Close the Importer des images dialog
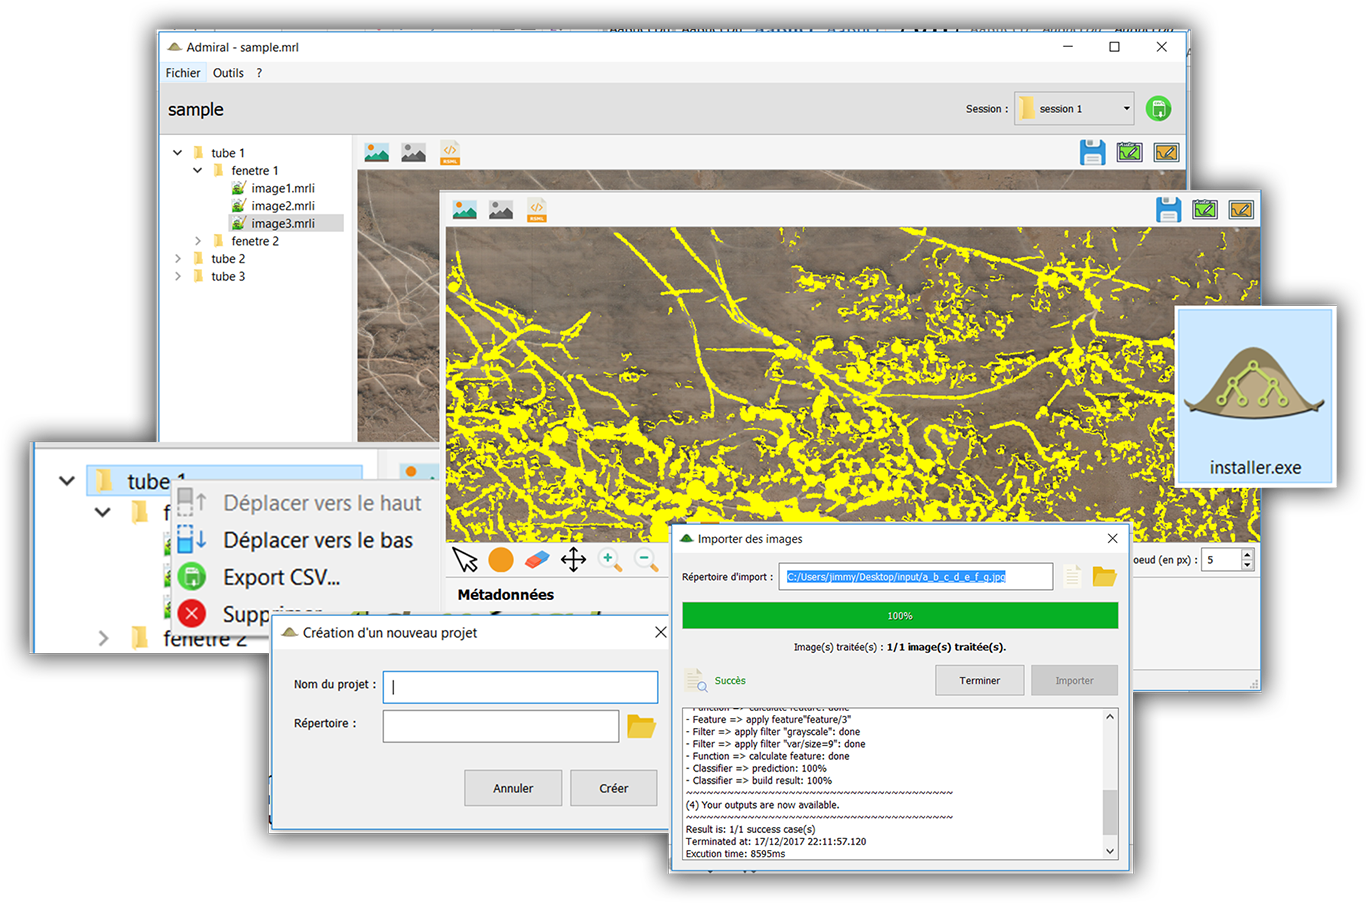 tap(1112, 539)
